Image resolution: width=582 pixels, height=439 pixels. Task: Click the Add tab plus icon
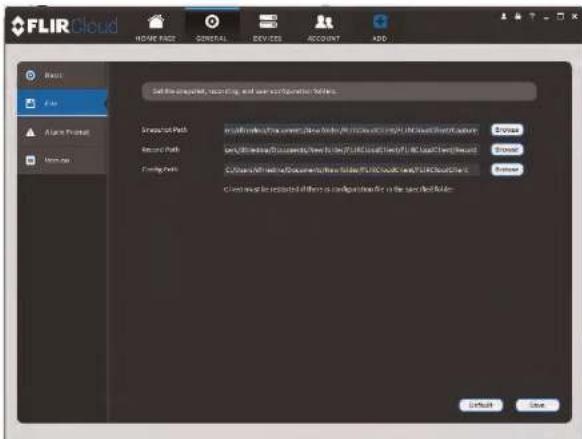[380, 22]
